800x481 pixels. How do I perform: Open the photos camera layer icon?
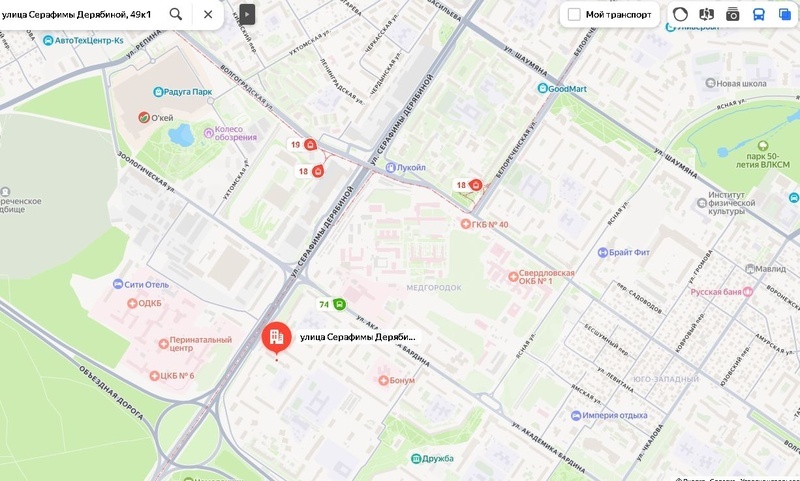(733, 14)
